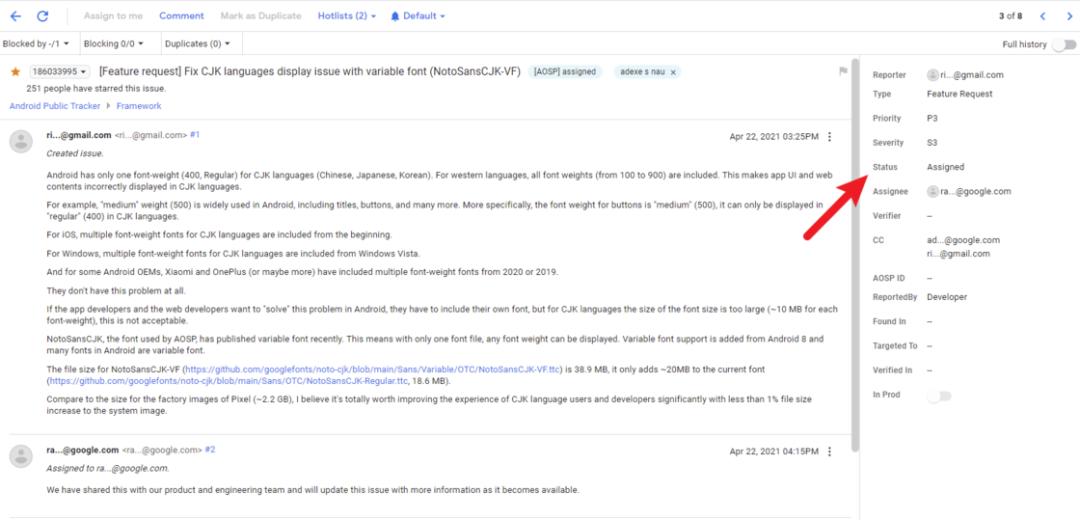1080x520 pixels.
Task: Expand the Hotlists (2) dropdown
Action: 346,16
